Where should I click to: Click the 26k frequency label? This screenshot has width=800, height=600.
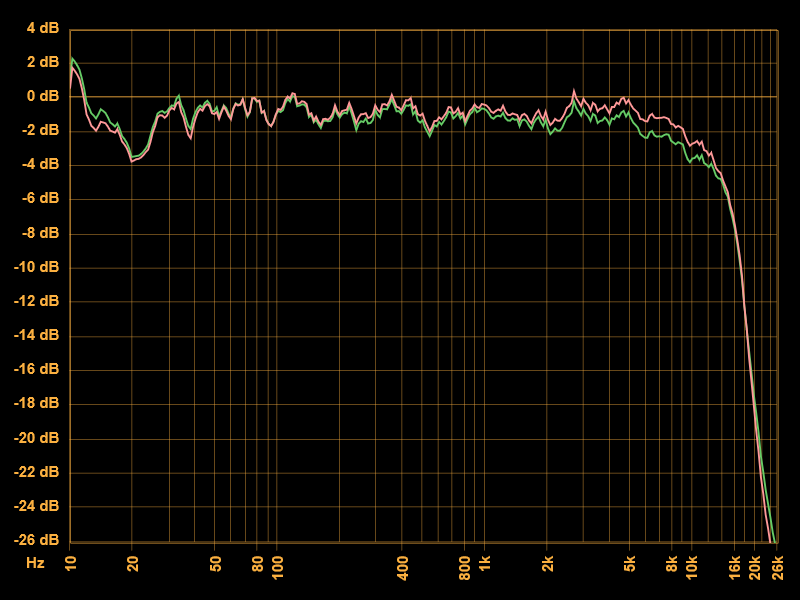coord(778,567)
